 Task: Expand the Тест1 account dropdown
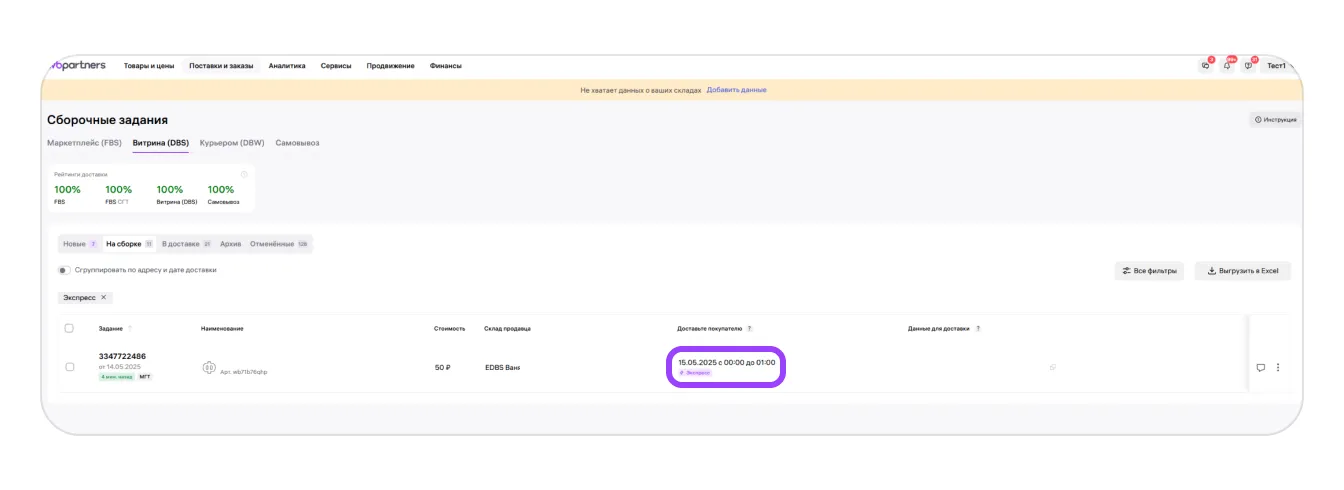coord(1278,66)
